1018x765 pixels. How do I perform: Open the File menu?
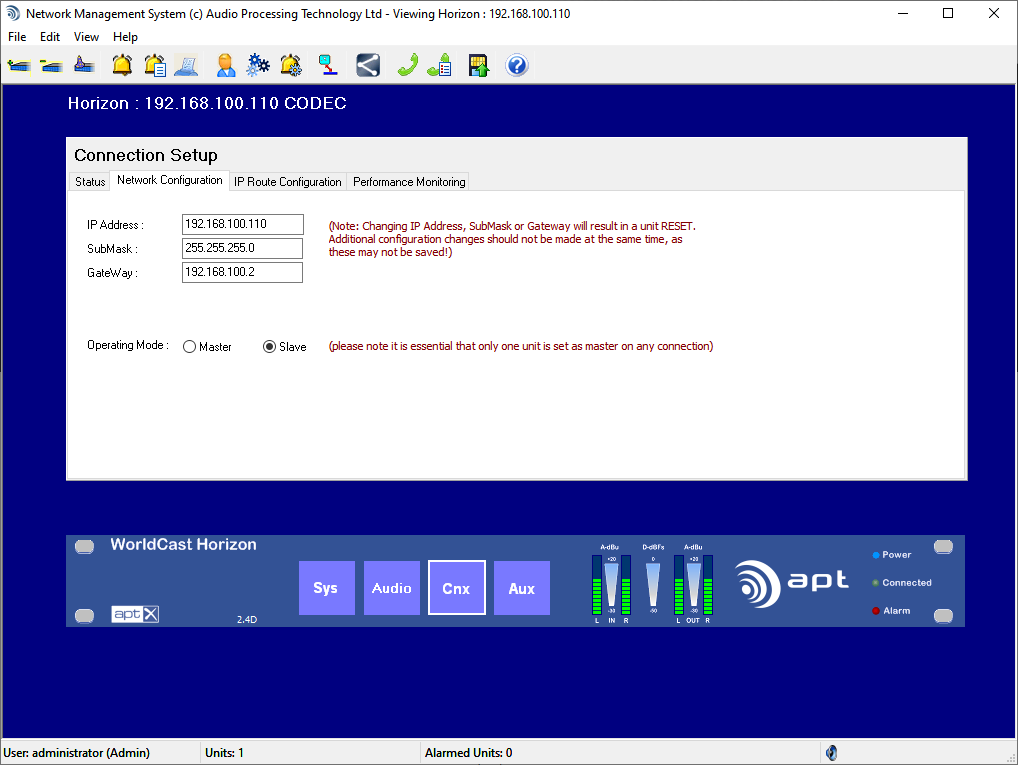pos(17,37)
